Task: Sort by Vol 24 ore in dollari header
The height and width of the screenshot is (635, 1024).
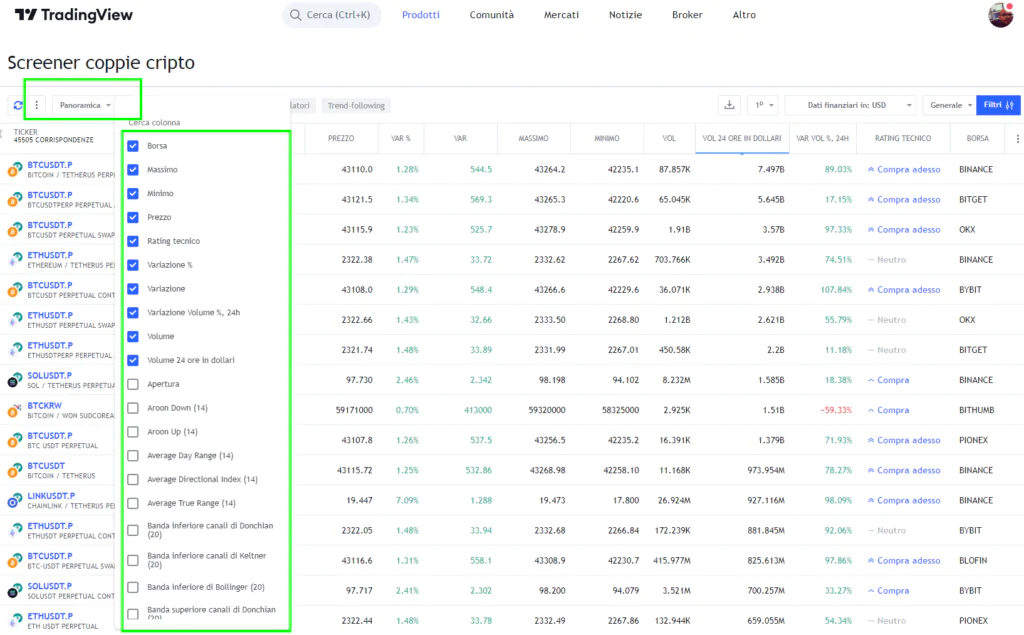Action: coord(742,138)
